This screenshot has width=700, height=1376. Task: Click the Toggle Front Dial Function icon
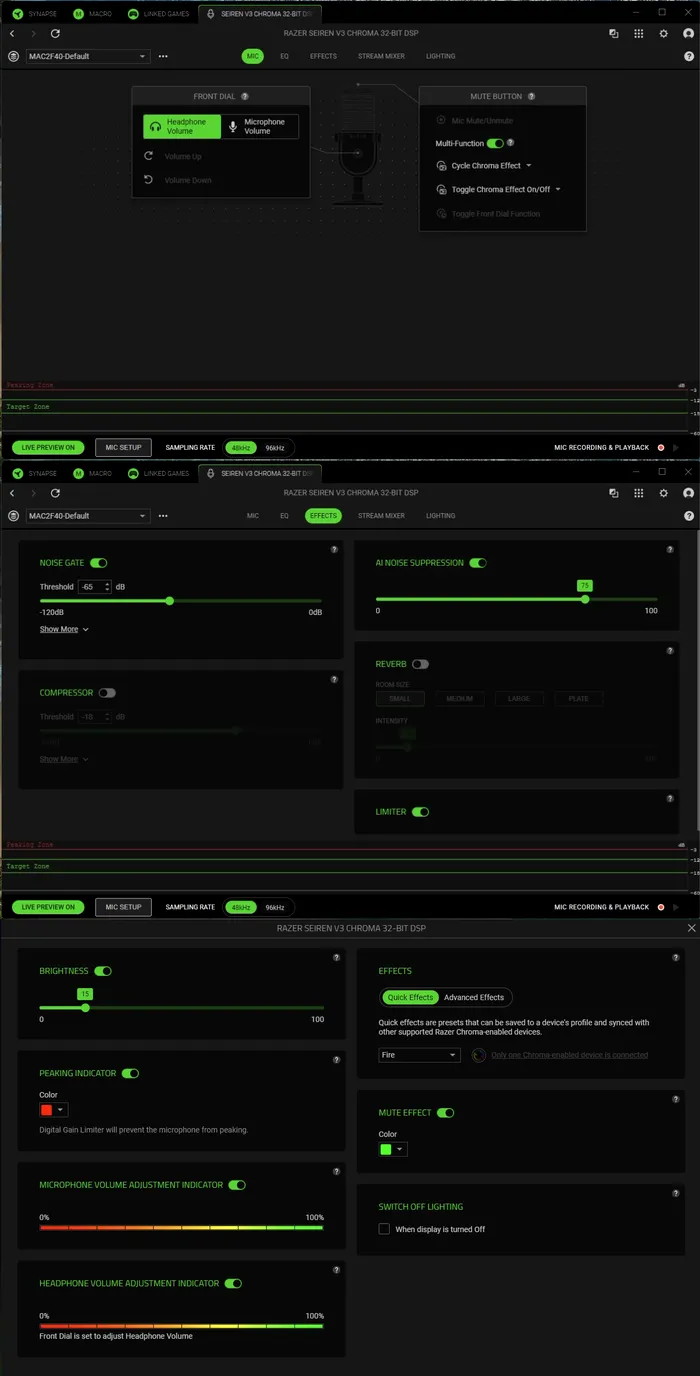point(442,213)
